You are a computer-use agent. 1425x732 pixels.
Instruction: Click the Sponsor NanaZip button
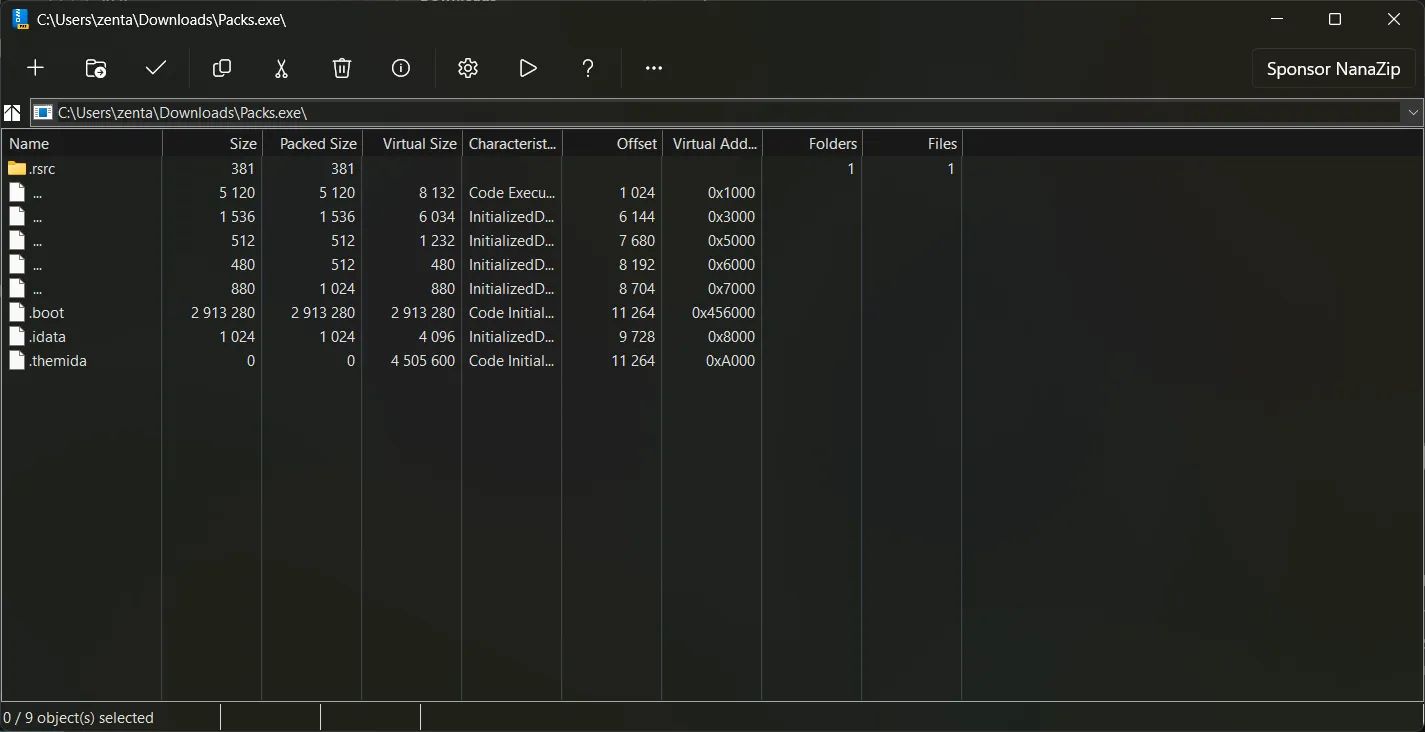tap(1333, 69)
